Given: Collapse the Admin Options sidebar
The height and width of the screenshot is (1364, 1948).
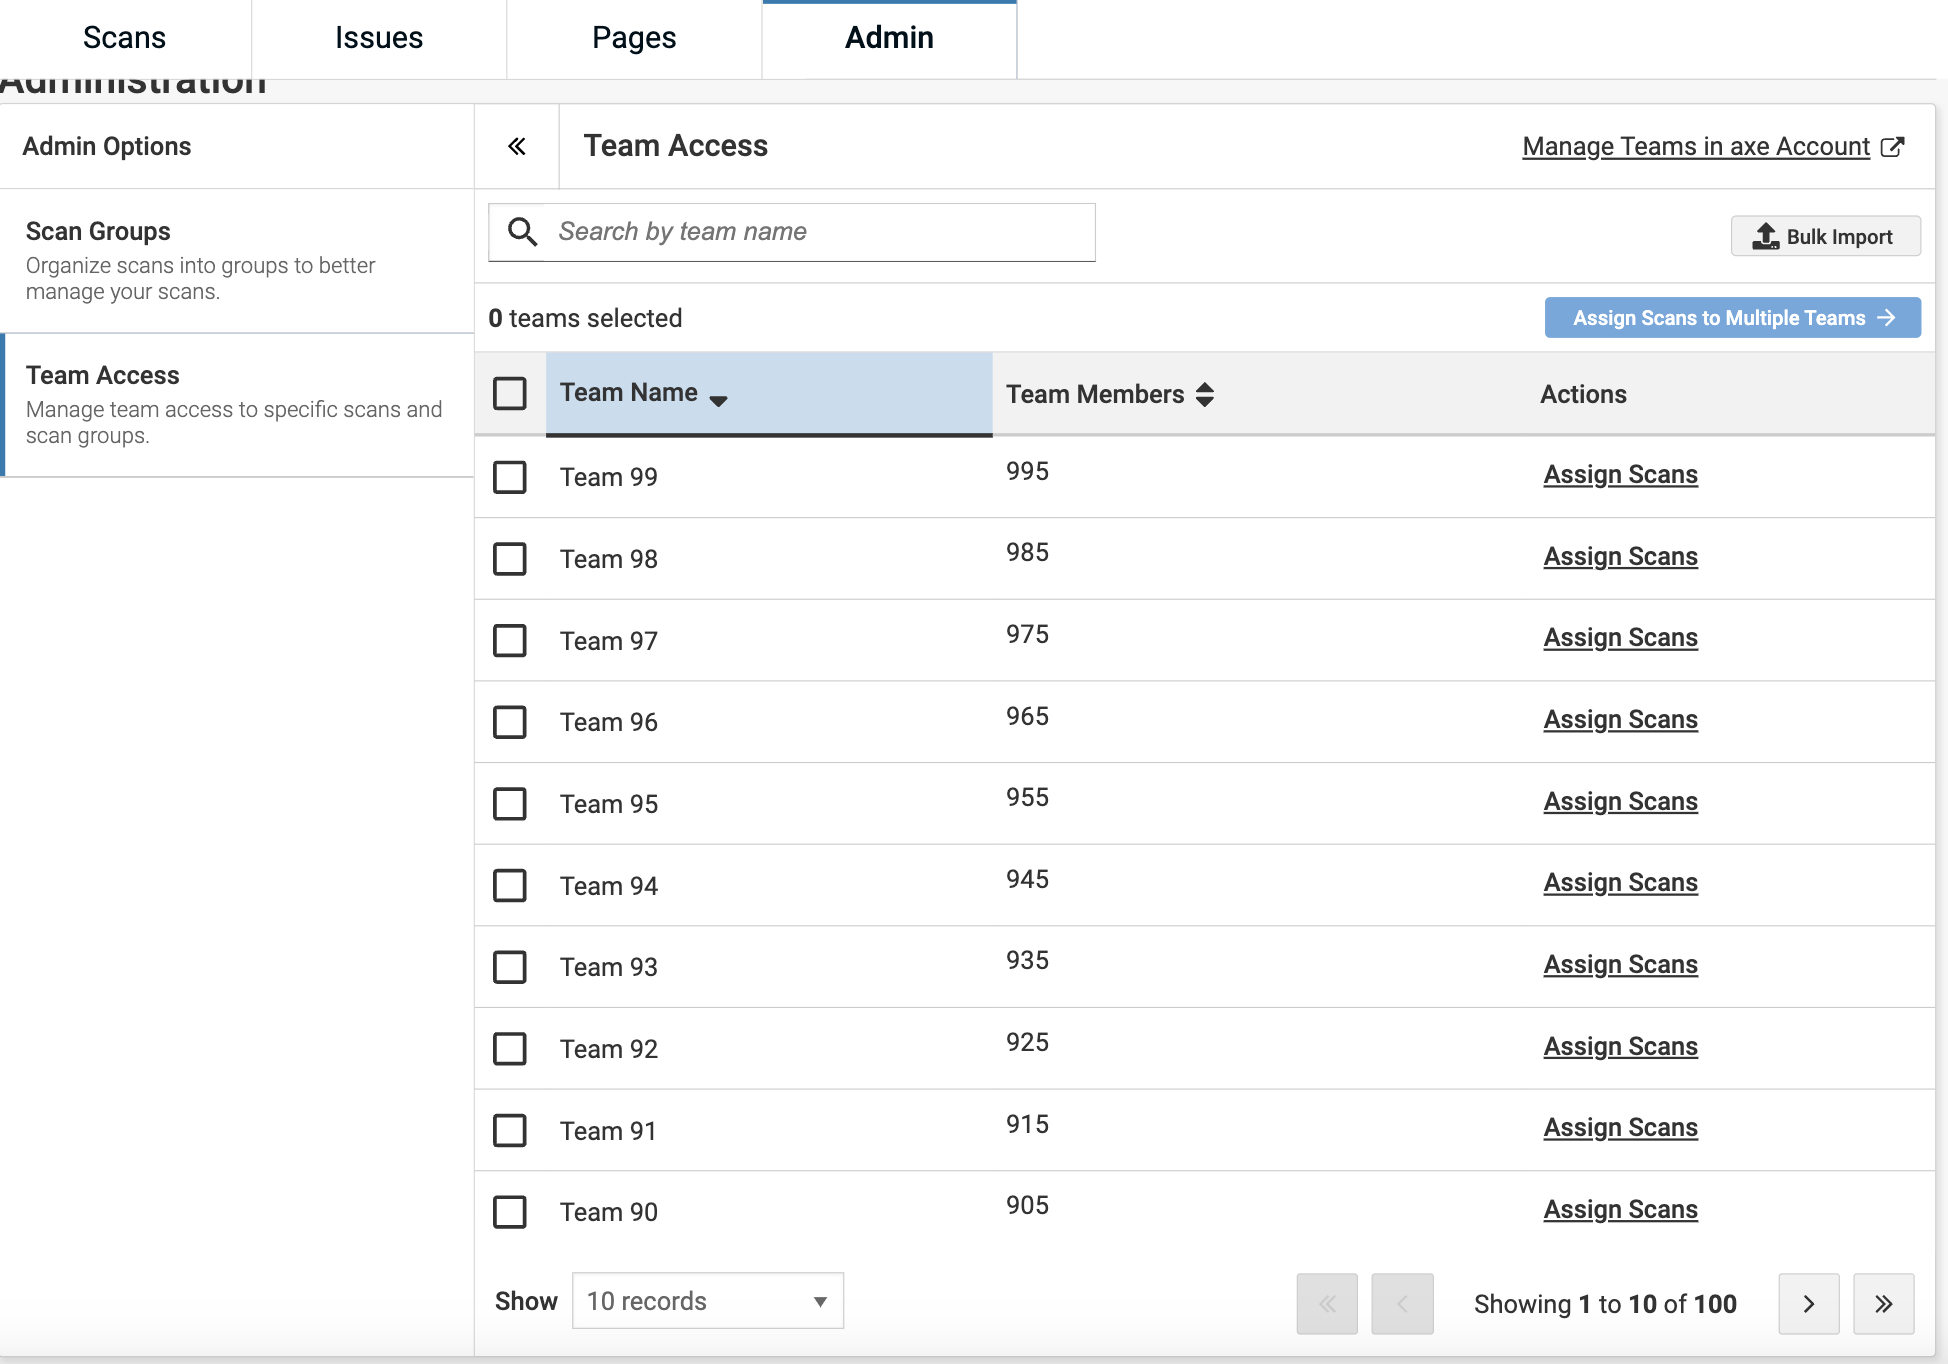Looking at the screenshot, I should coord(516,147).
